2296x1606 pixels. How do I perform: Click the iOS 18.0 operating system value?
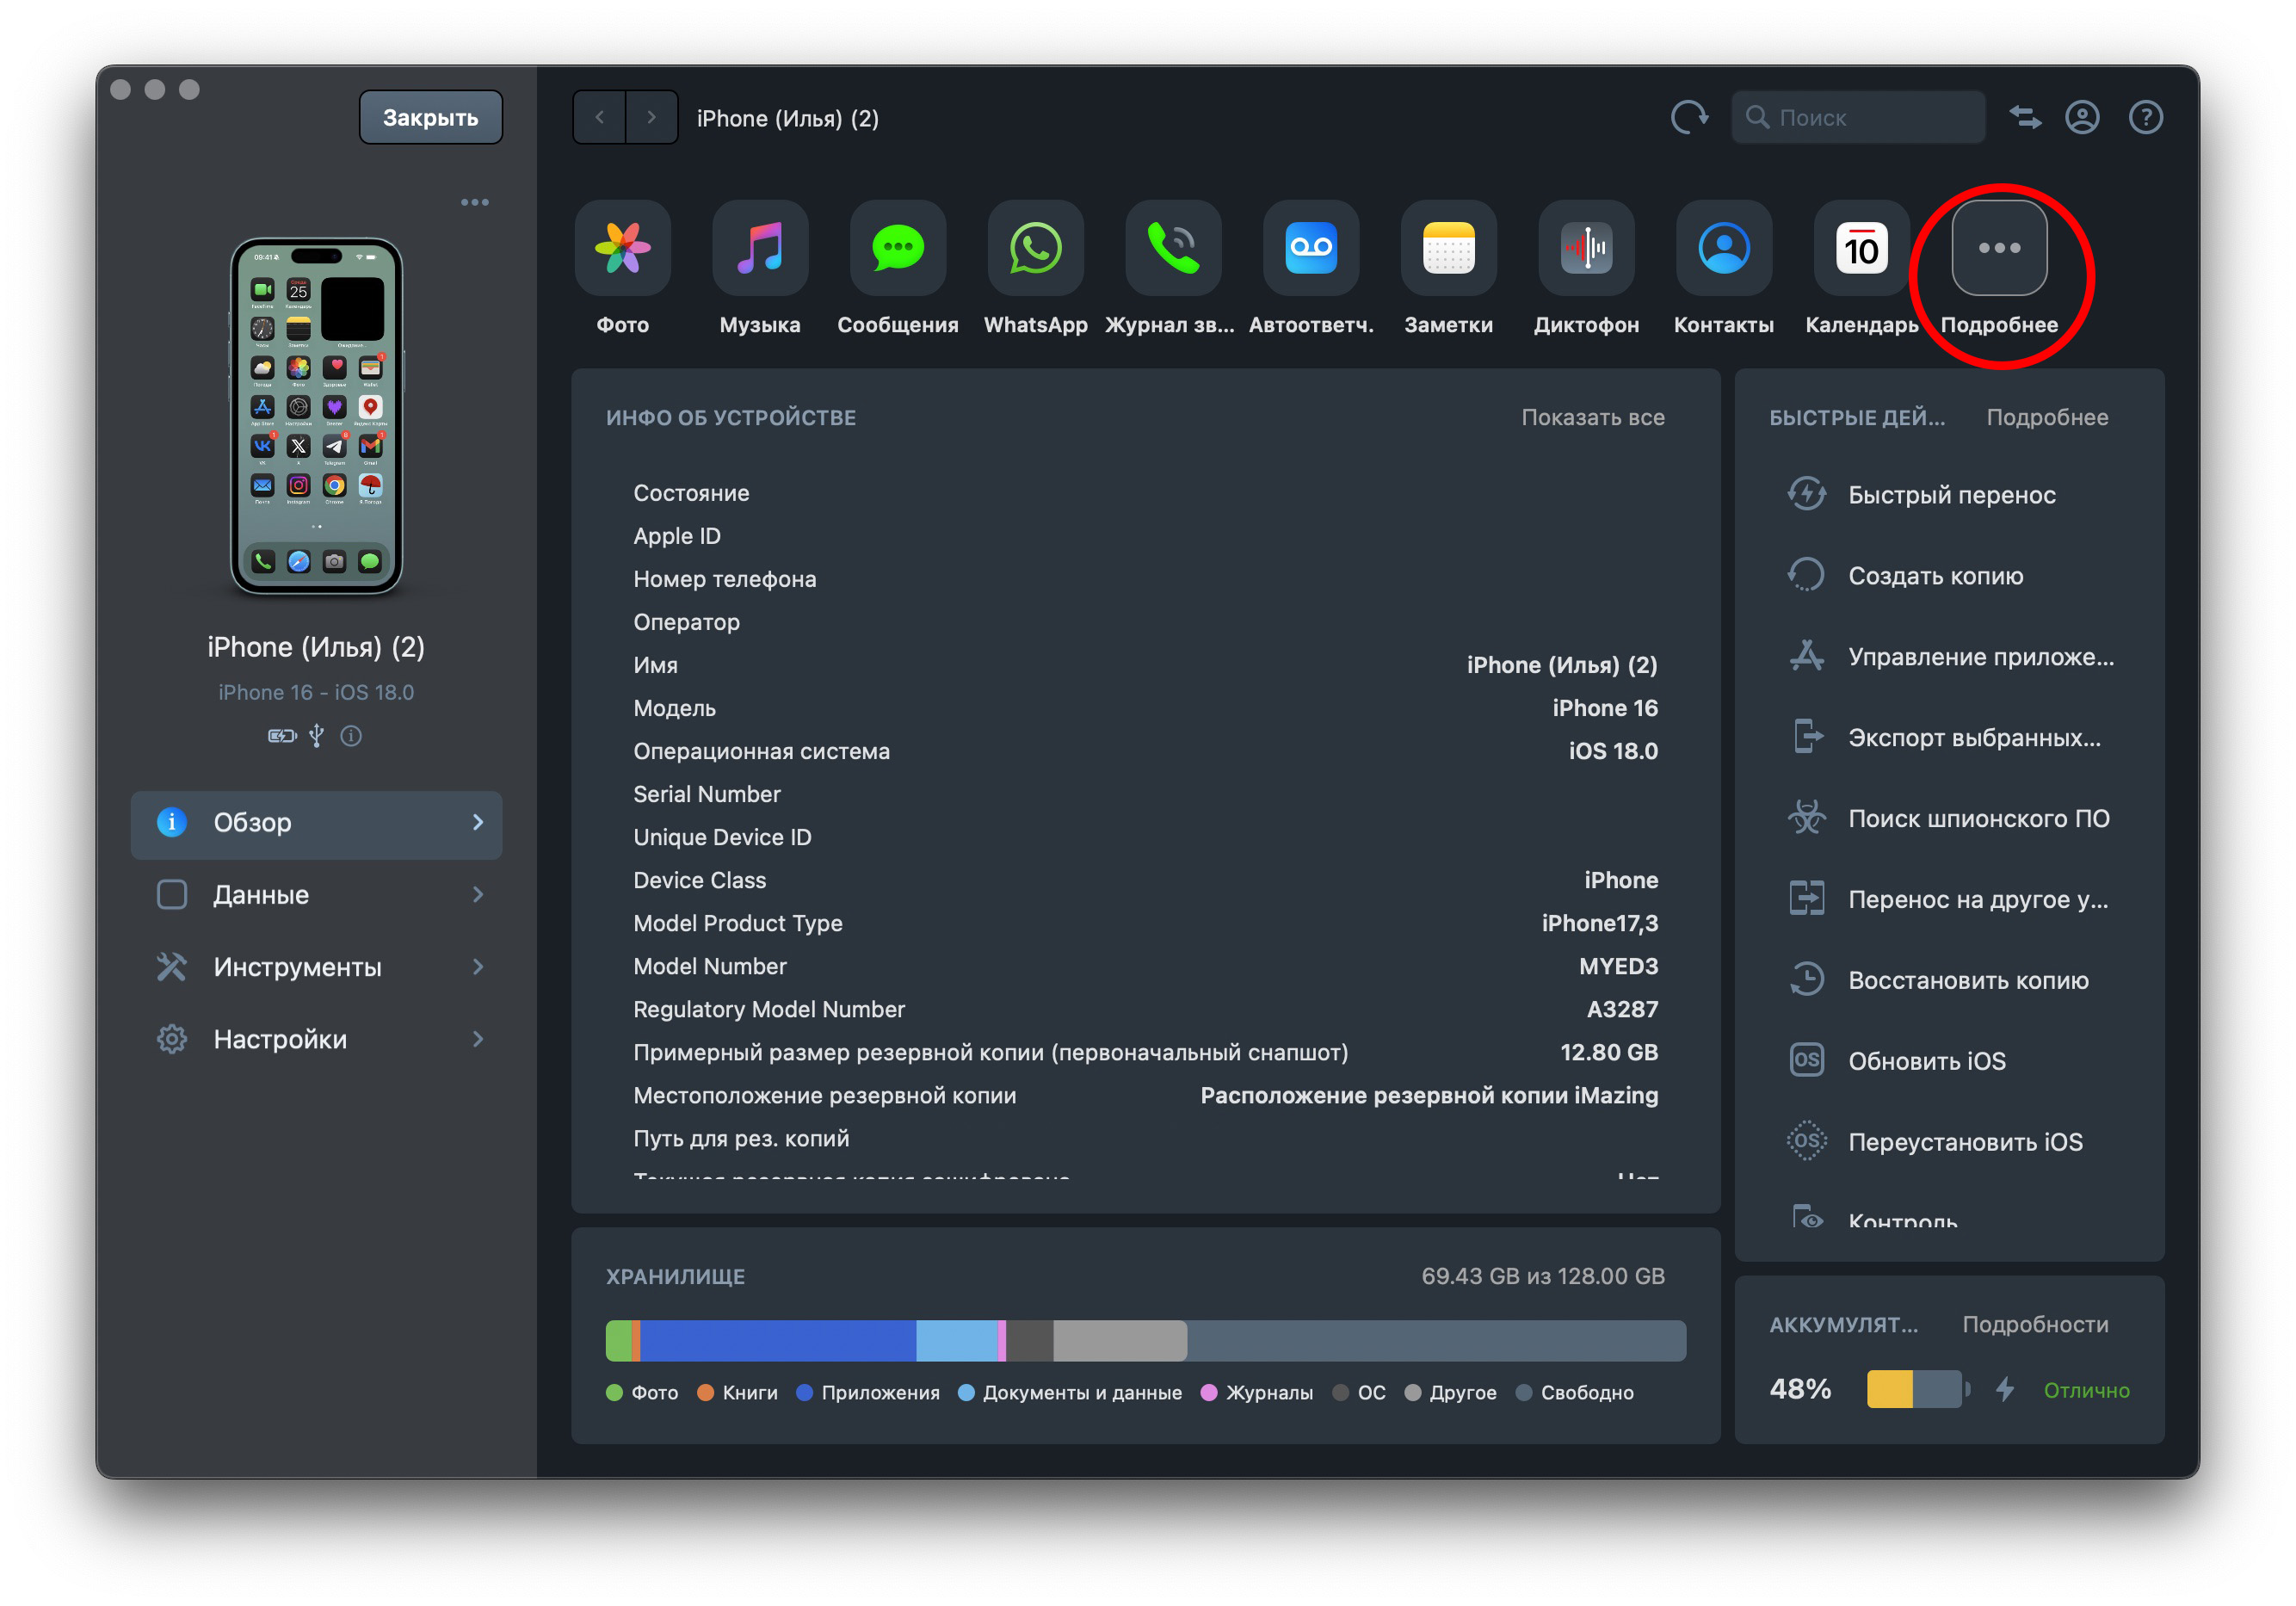point(1612,751)
